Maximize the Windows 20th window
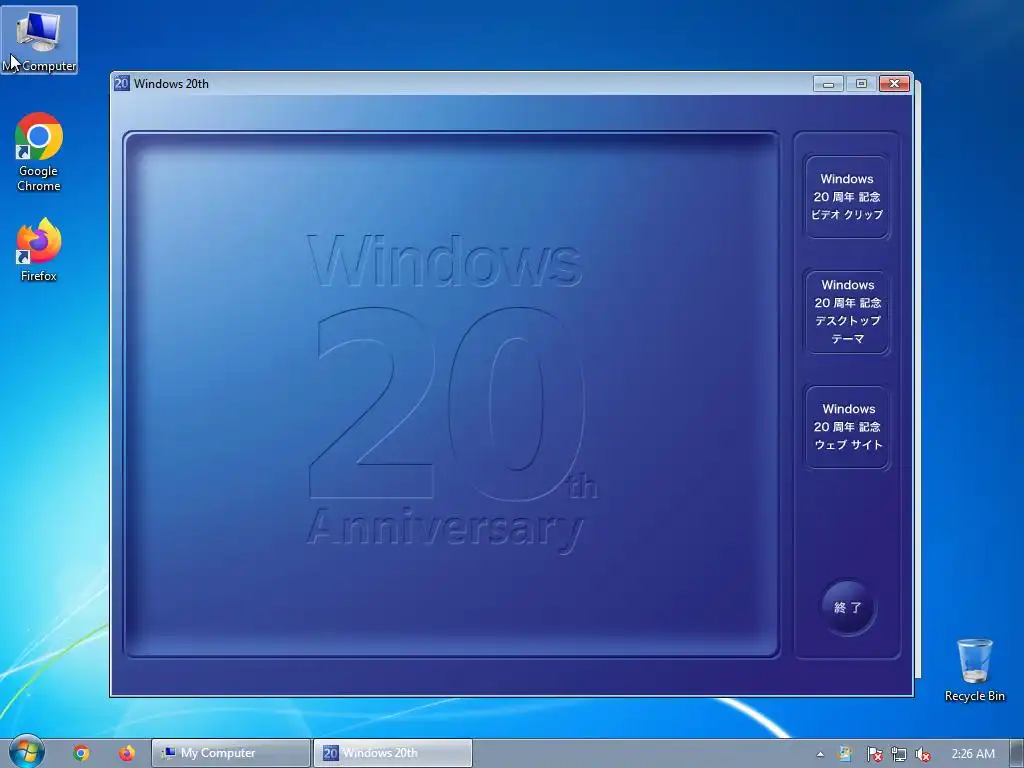The width and height of the screenshot is (1024, 768). [861, 84]
